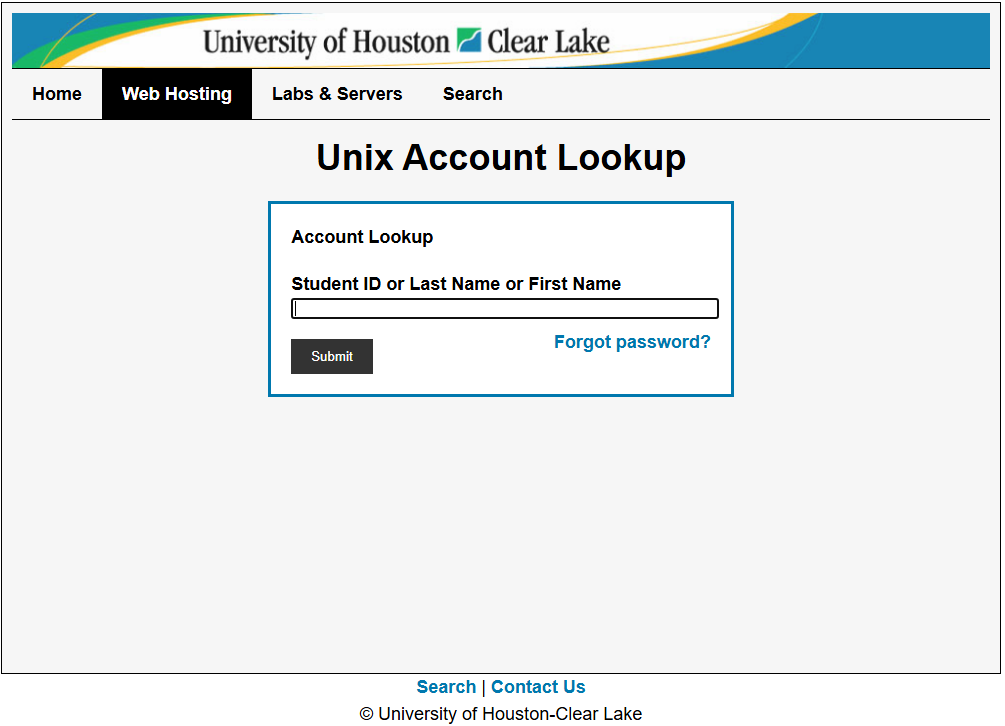Open the Labs & Servers tab
The height and width of the screenshot is (726, 1005).
click(337, 93)
